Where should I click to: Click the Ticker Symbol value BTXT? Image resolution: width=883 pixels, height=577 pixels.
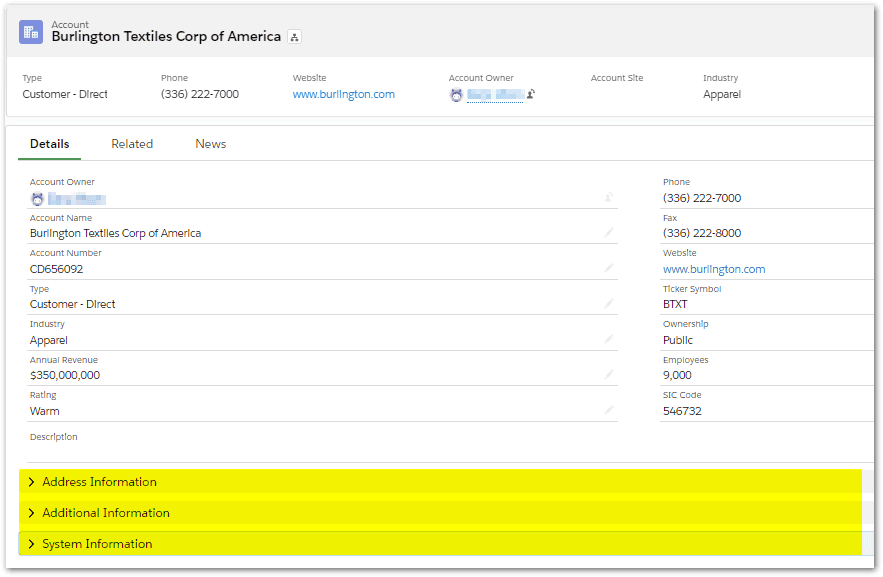pyautogui.click(x=675, y=304)
